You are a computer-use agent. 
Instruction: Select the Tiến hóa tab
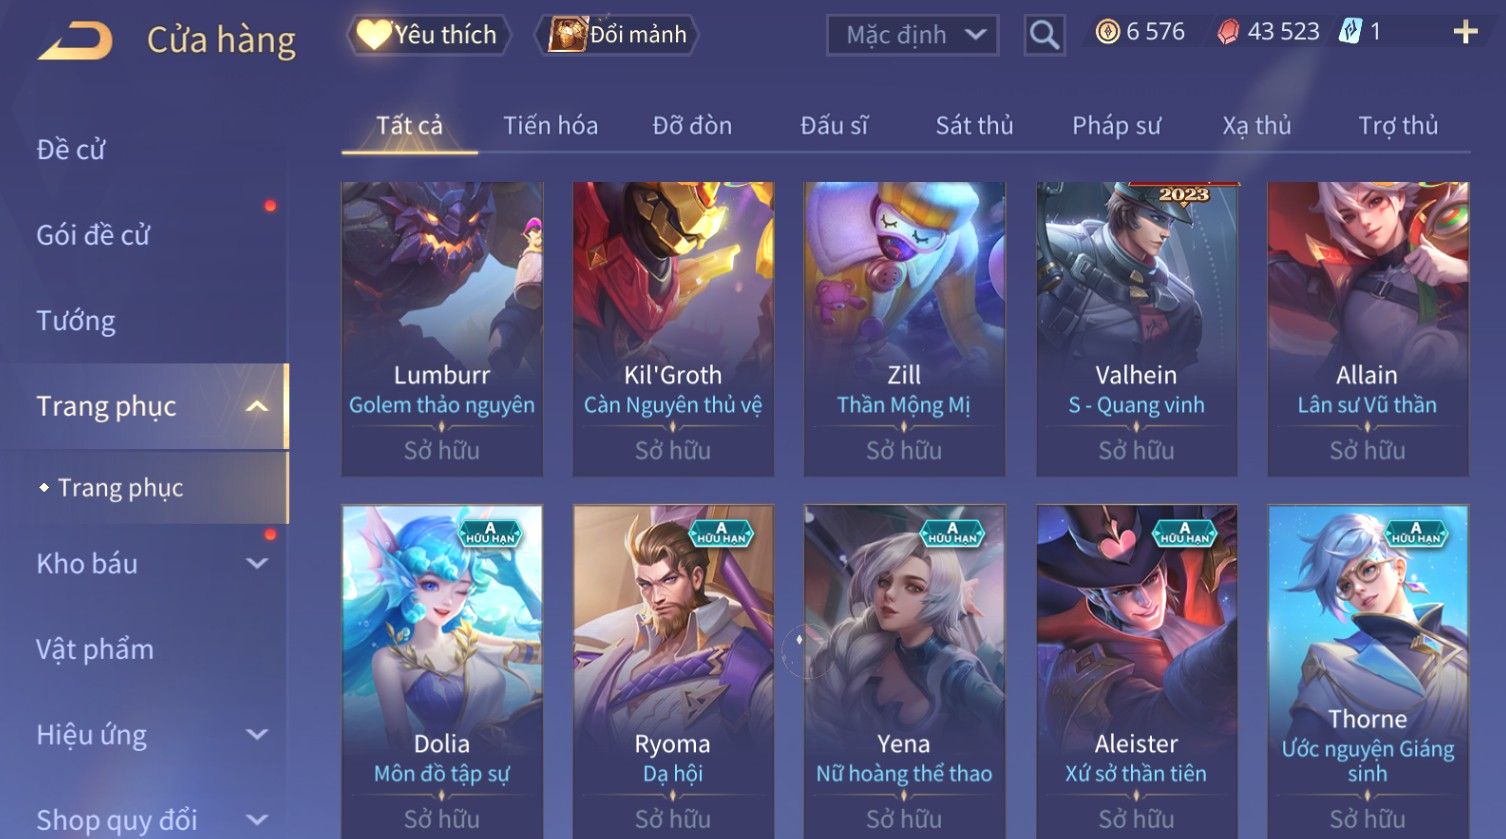pyautogui.click(x=550, y=125)
